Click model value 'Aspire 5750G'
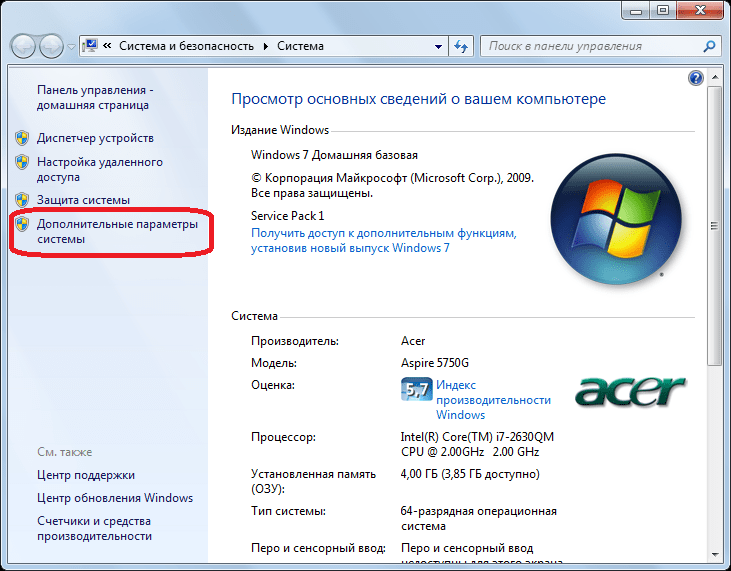Viewport: 731px width, 571px height. click(434, 363)
